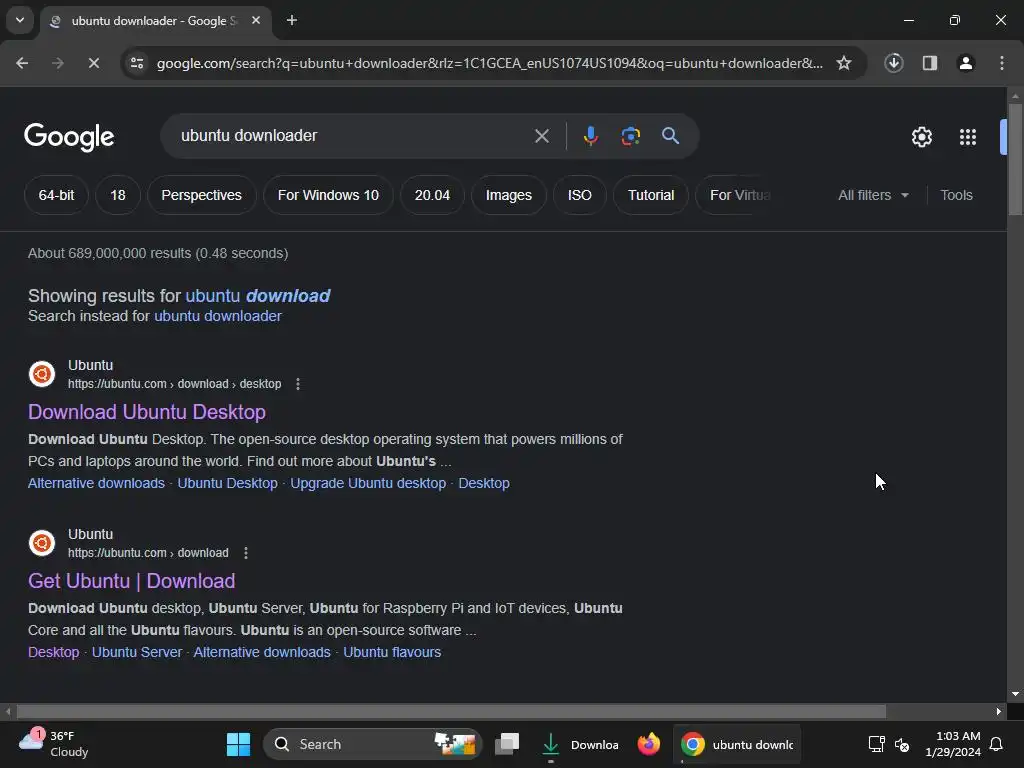Image resolution: width=1024 pixels, height=768 pixels.
Task: Open Google quick settings gear
Action: click(x=921, y=137)
